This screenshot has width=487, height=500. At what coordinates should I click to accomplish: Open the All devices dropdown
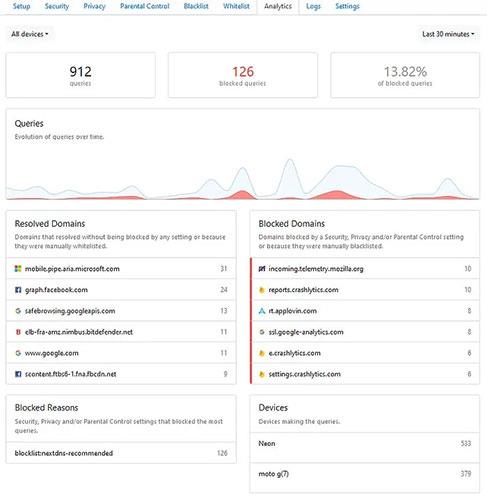tap(30, 34)
